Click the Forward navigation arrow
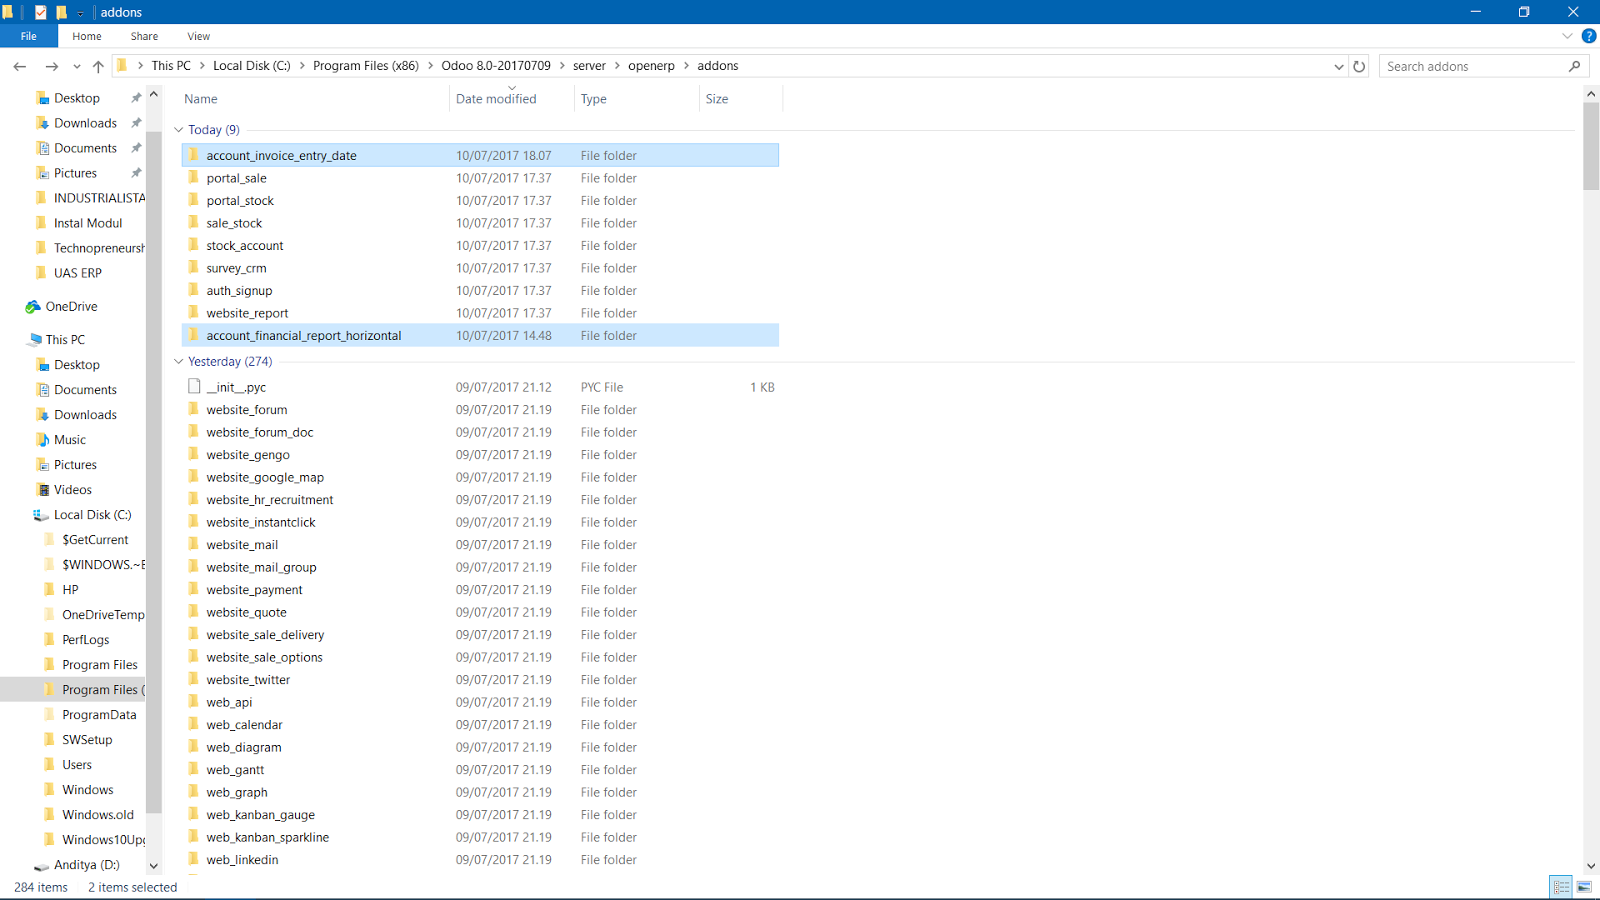 [x=51, y=66]
